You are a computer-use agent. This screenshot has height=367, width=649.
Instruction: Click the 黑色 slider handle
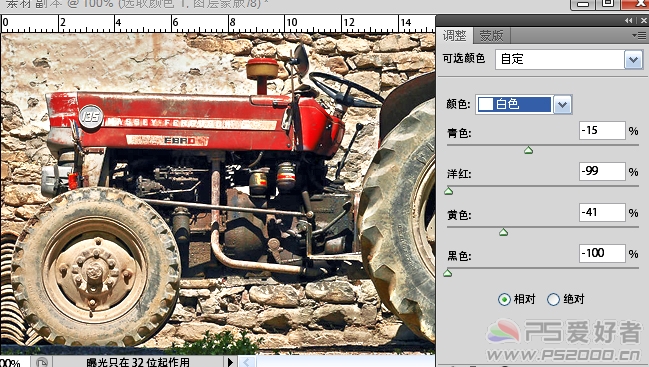[448, 273]
